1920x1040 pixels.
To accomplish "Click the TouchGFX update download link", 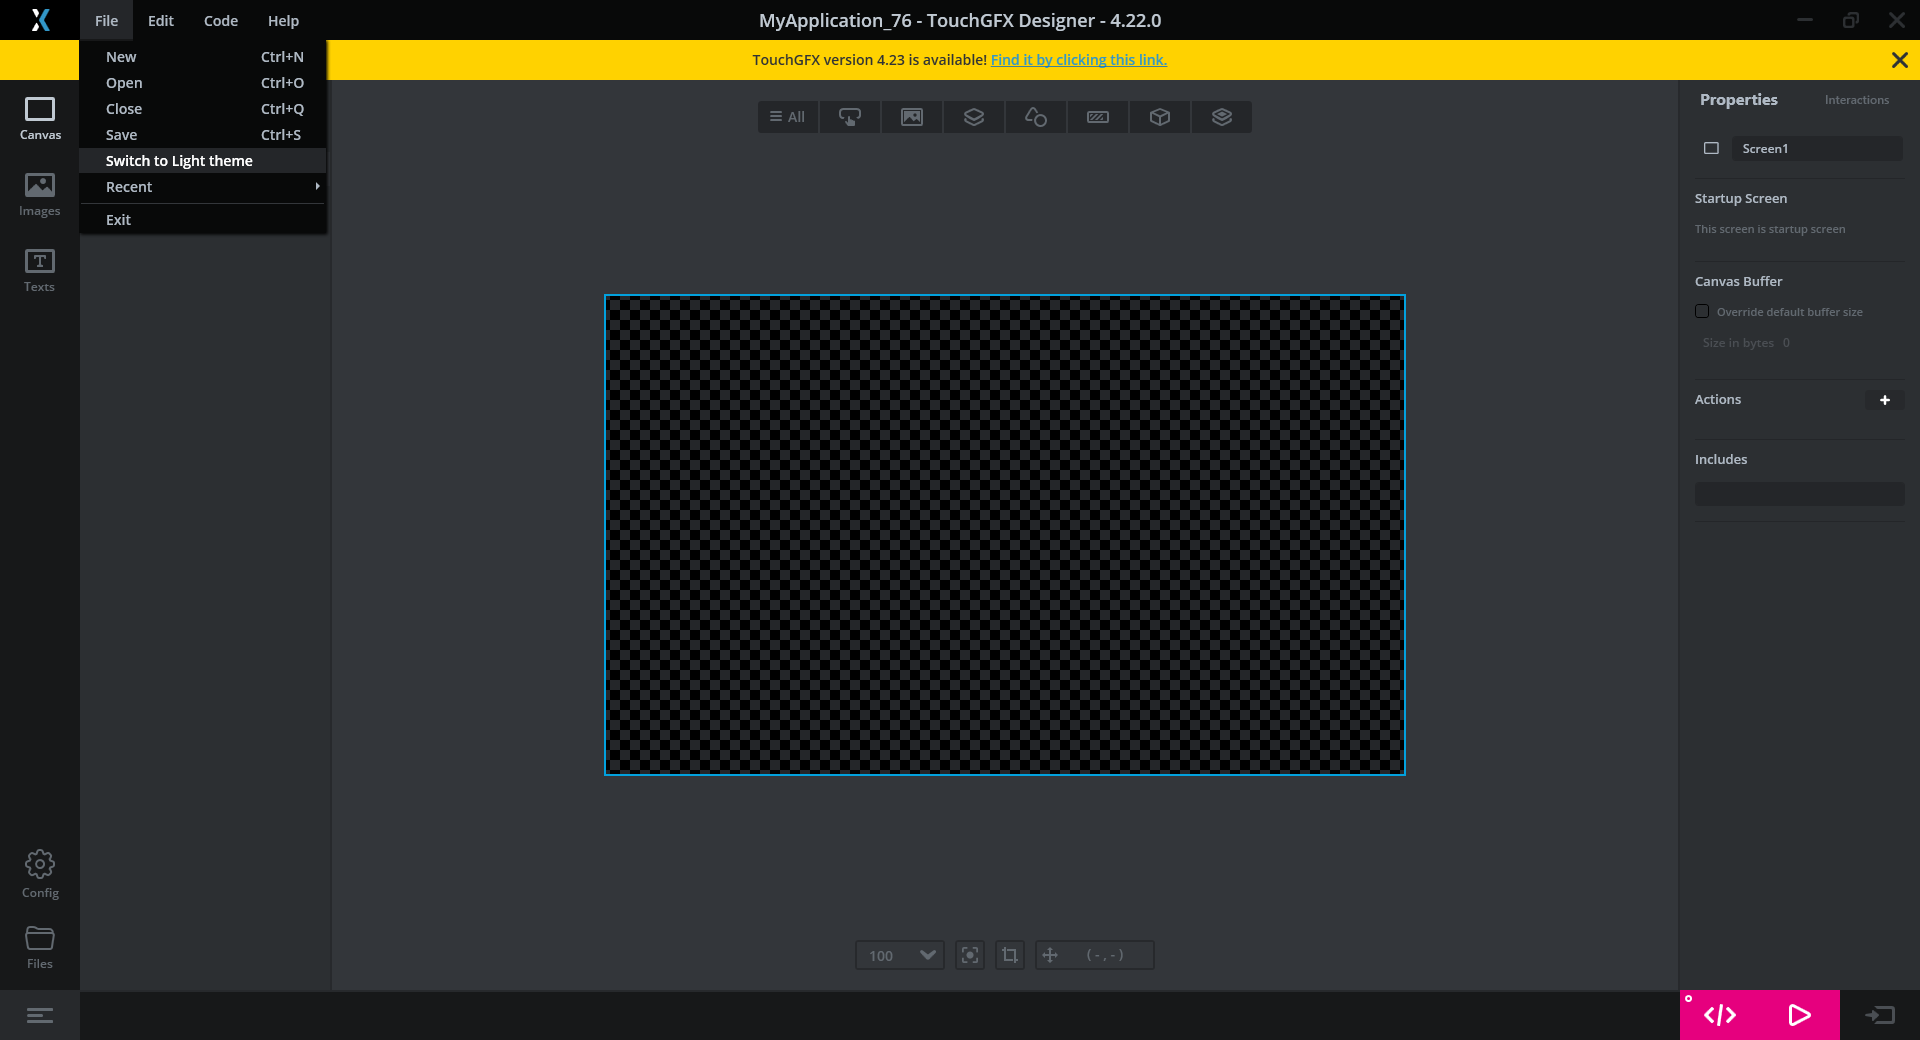I will (1078, 60).
